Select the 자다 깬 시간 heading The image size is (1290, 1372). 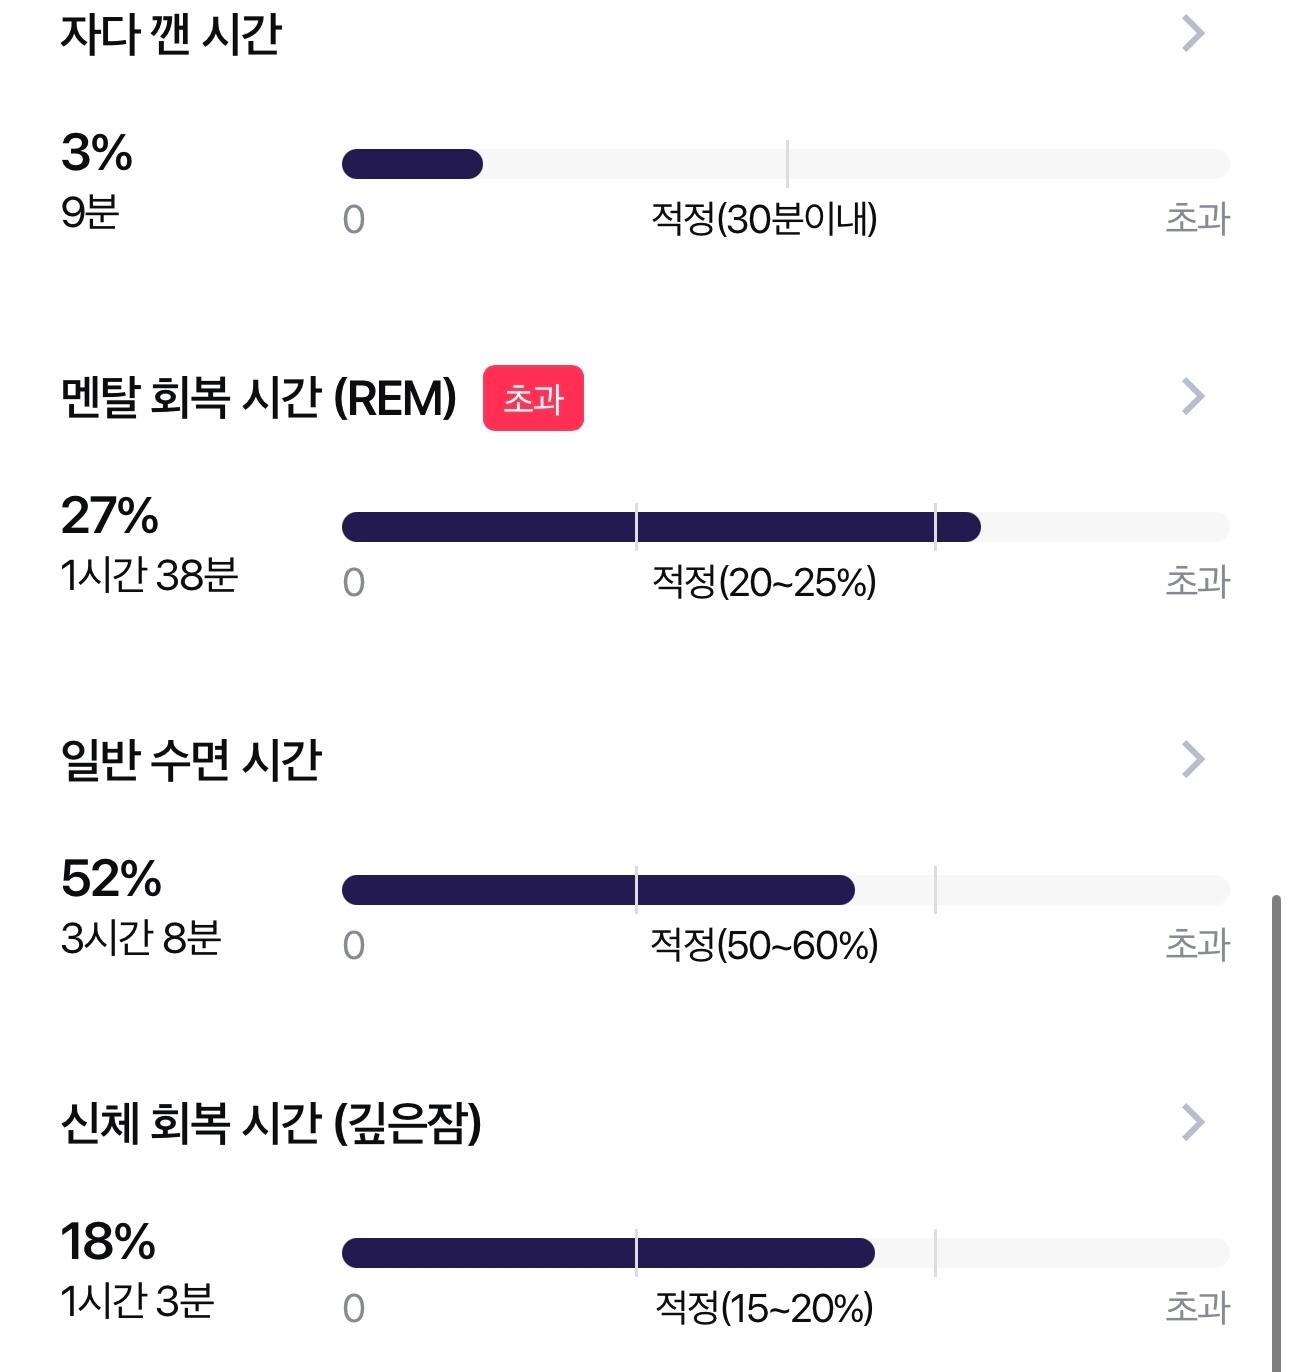point(171,34)
